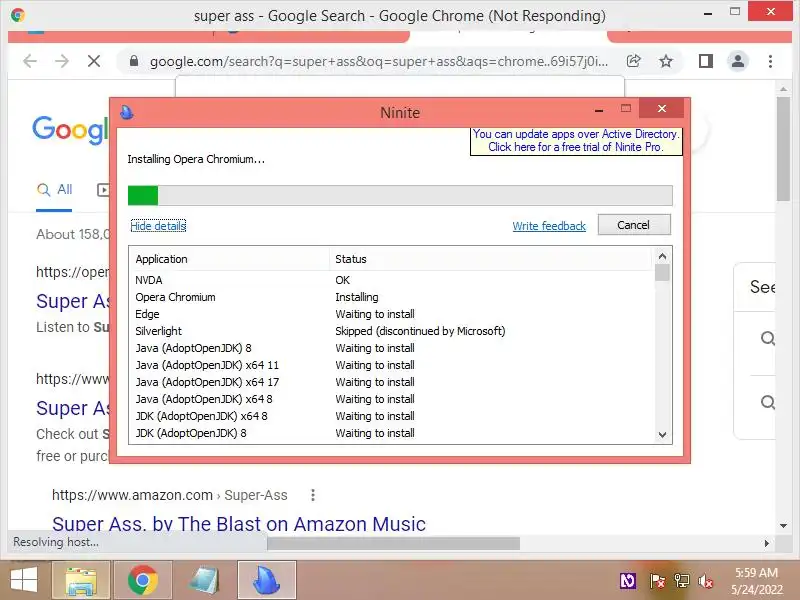This screenshot has width=800, height=600.
Task: Click the search magnifier next to All
Action: [44, 190]
